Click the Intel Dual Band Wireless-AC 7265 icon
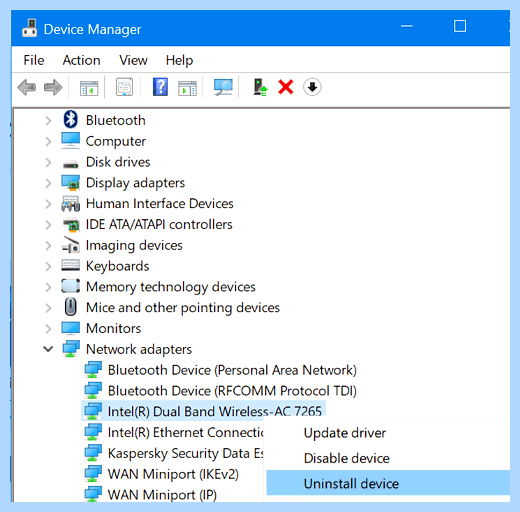The width and height of the screenshot is (520, 512). click(93, 411)
